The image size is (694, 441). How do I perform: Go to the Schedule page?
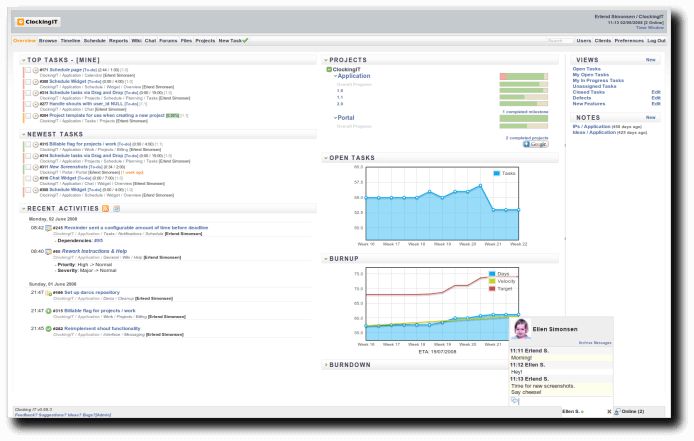95,41
